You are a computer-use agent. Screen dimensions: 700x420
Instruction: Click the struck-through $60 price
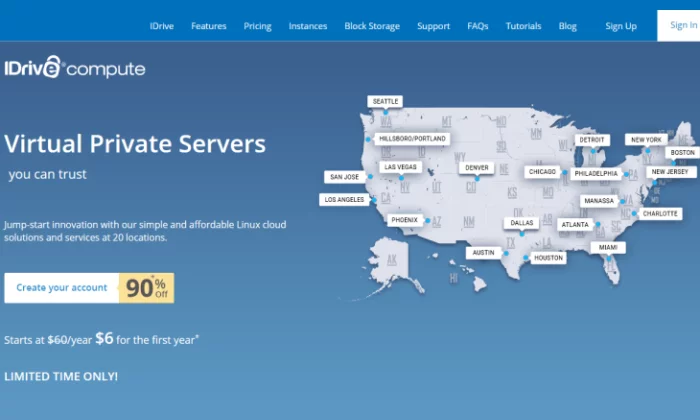tap(58, 340)
